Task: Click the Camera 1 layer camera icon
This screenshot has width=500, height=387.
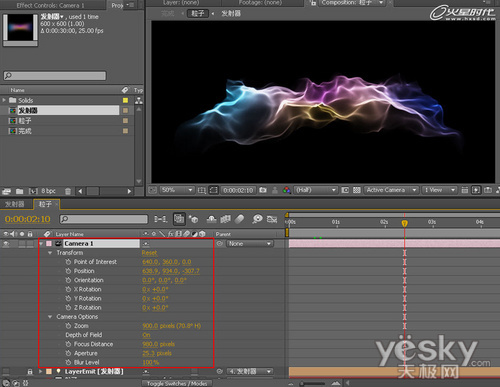Action: click(x=58, y=244)
